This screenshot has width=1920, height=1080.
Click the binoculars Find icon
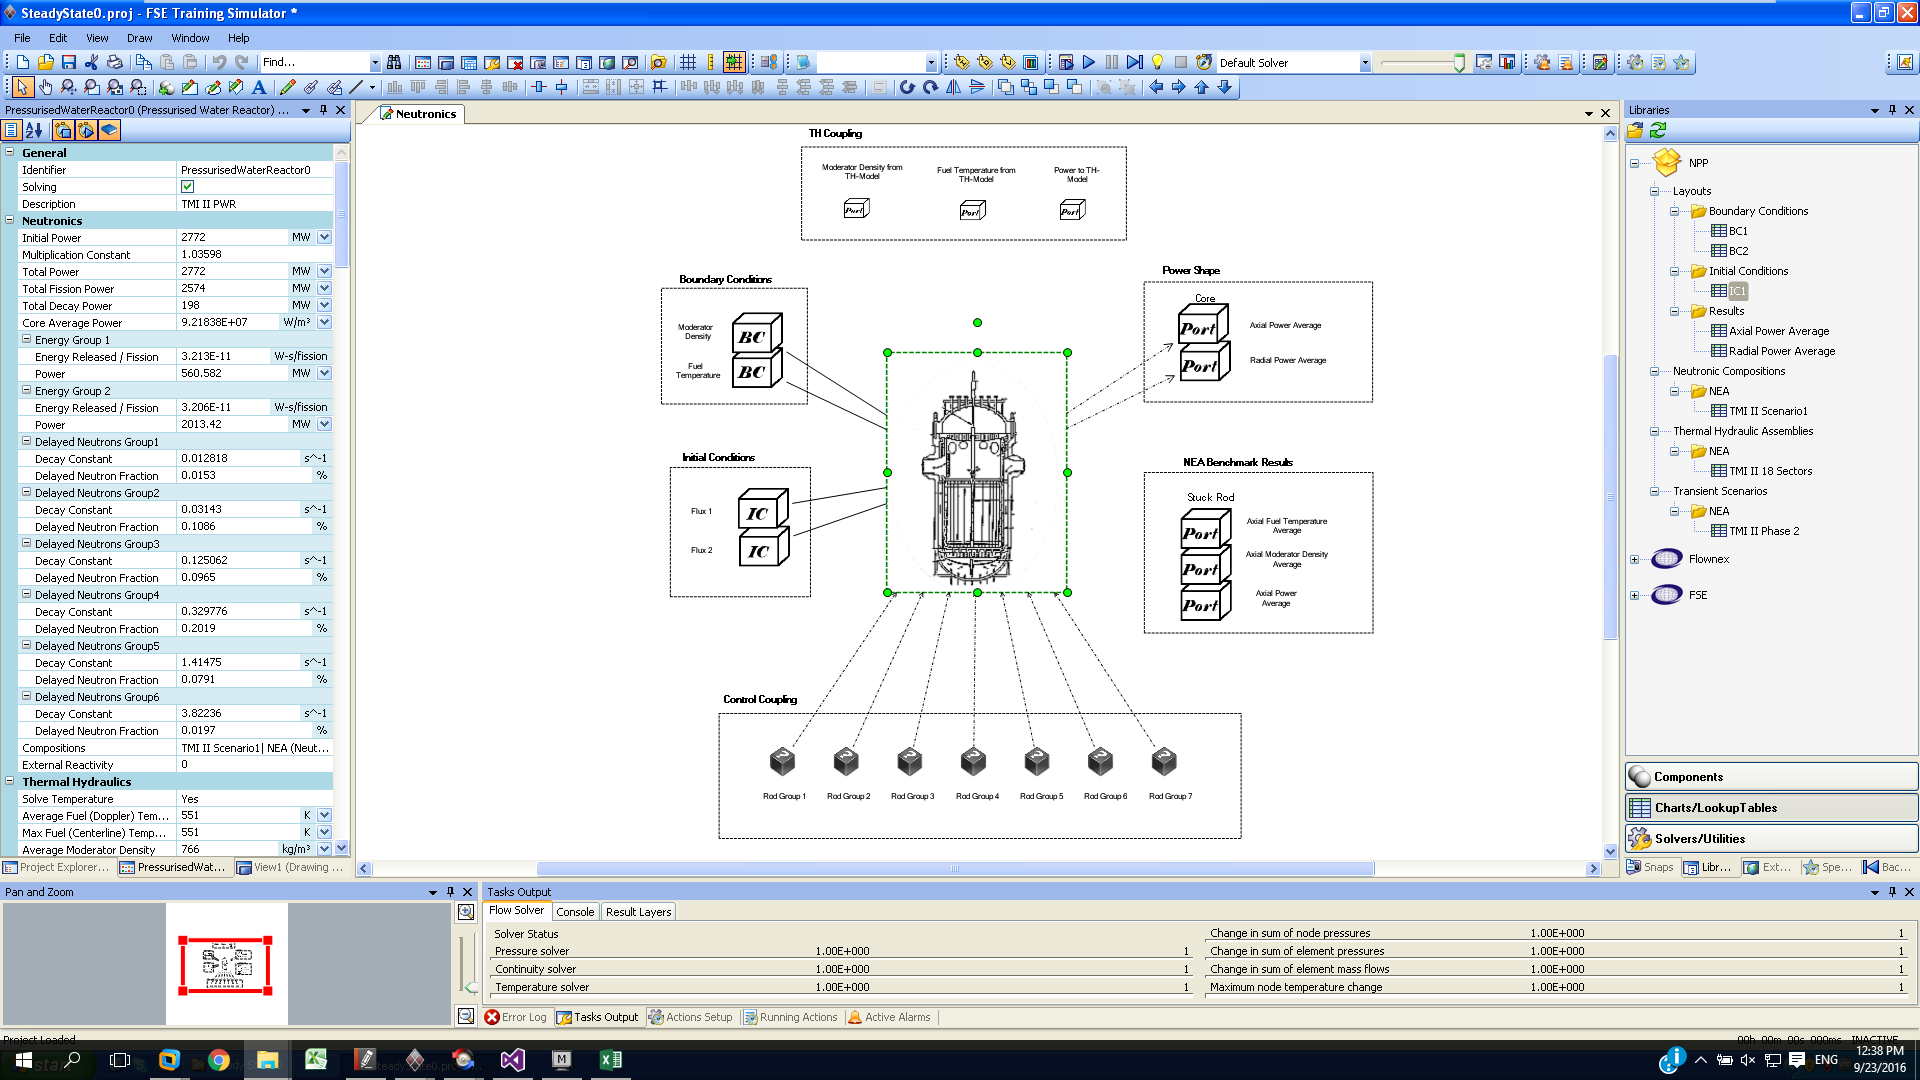click(x=394, y=62)
